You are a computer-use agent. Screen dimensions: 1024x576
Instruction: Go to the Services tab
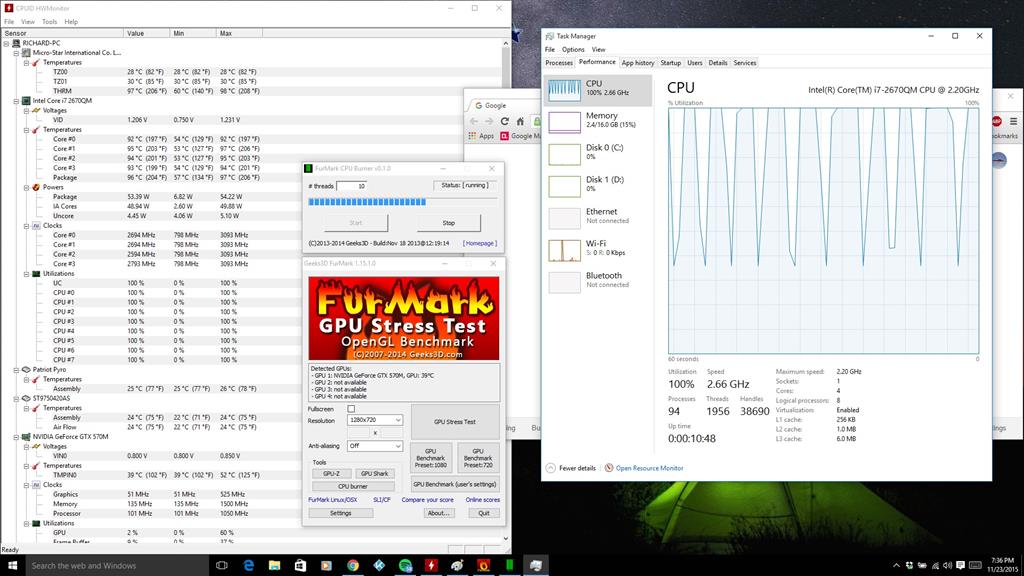coord(744,63)
